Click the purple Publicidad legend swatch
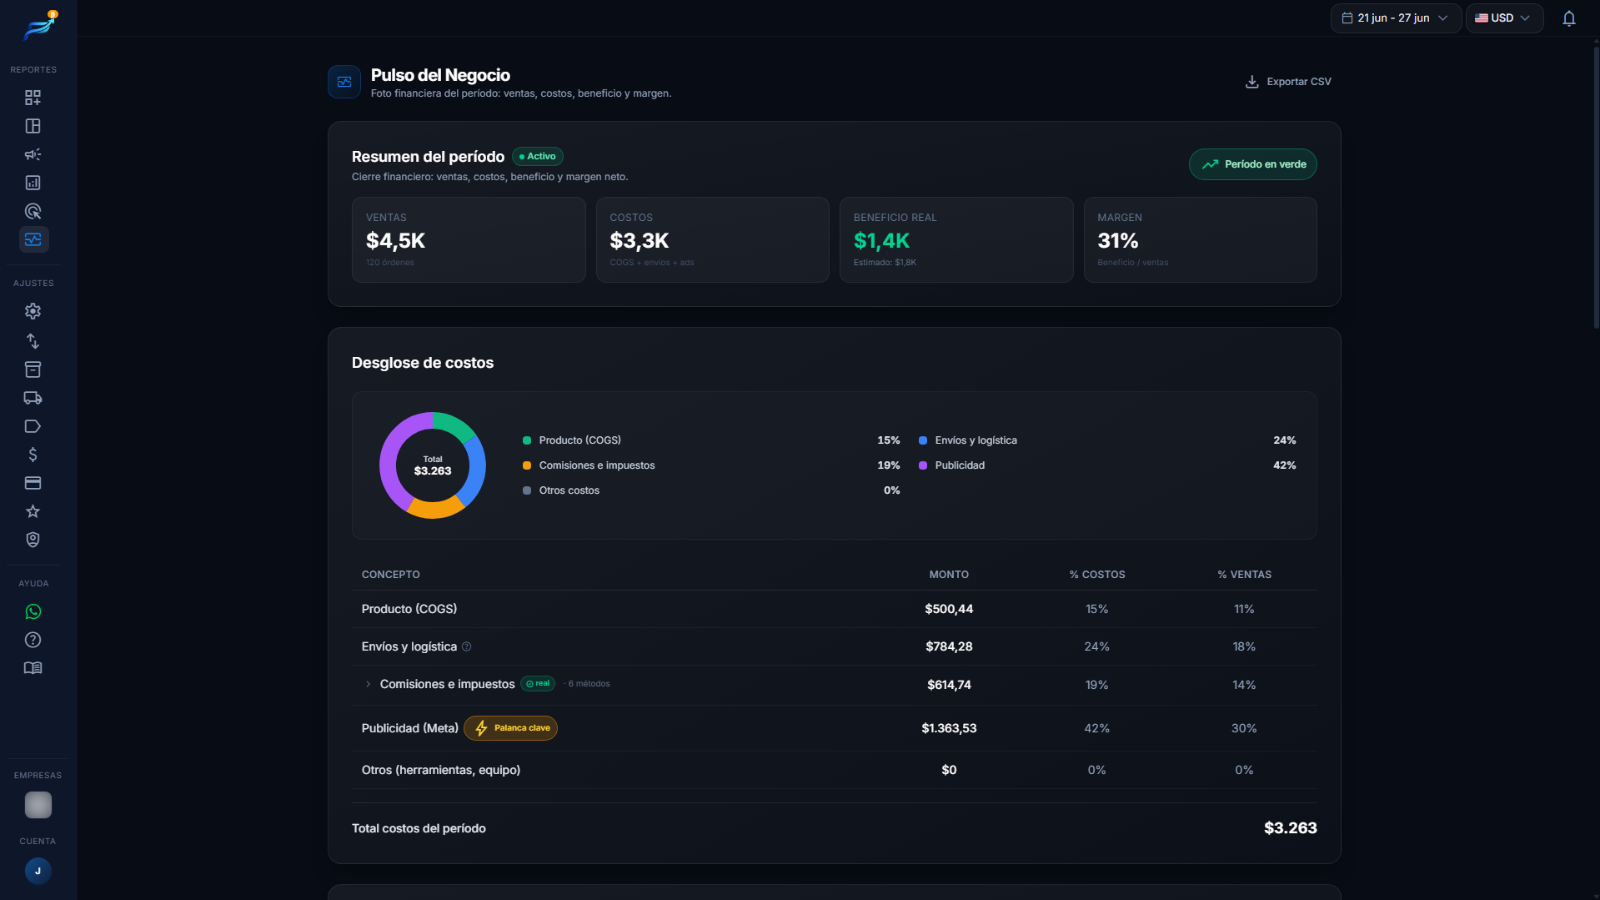This screenshot has width=1600, height=900. [x=923, y=466]
